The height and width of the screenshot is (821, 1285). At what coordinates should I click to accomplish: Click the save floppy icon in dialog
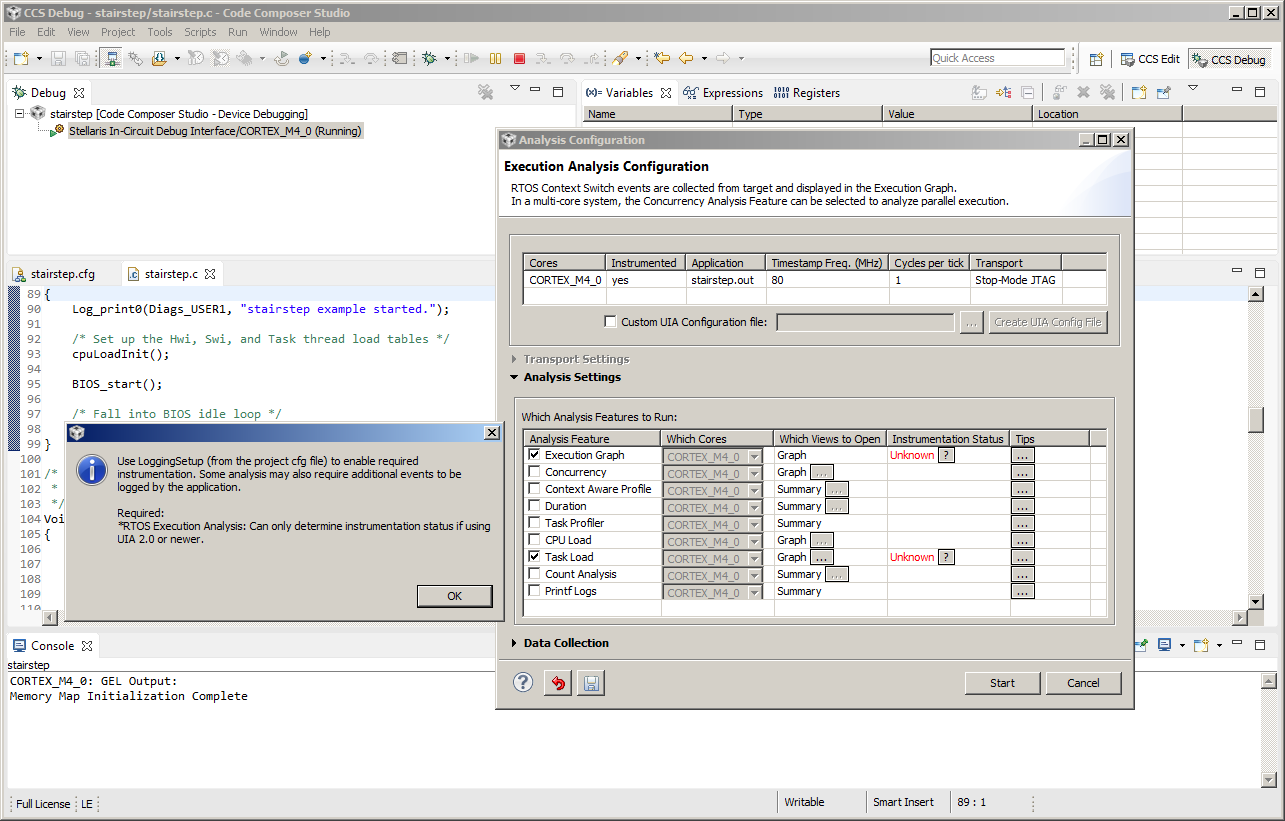tap(591, 683)
